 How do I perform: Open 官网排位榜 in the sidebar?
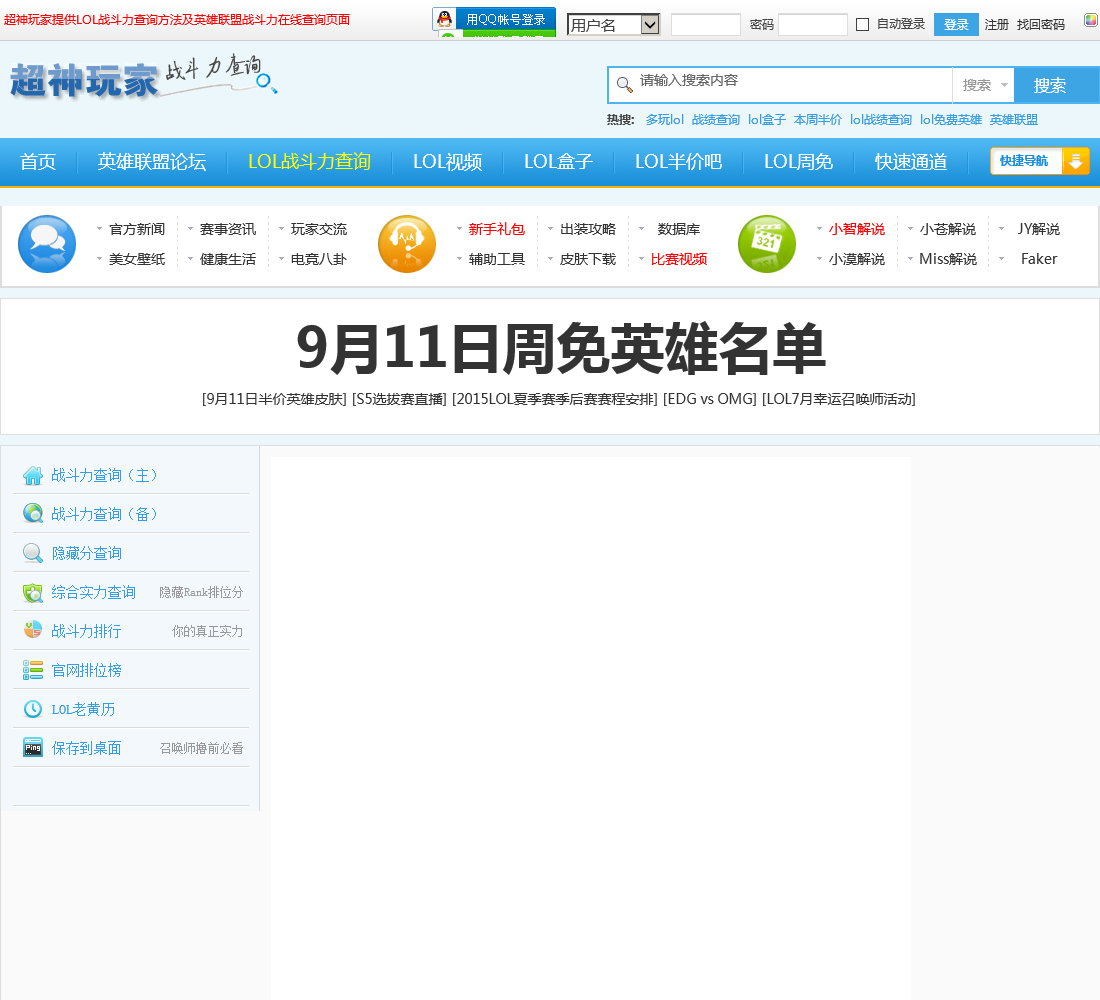[87, 670]
